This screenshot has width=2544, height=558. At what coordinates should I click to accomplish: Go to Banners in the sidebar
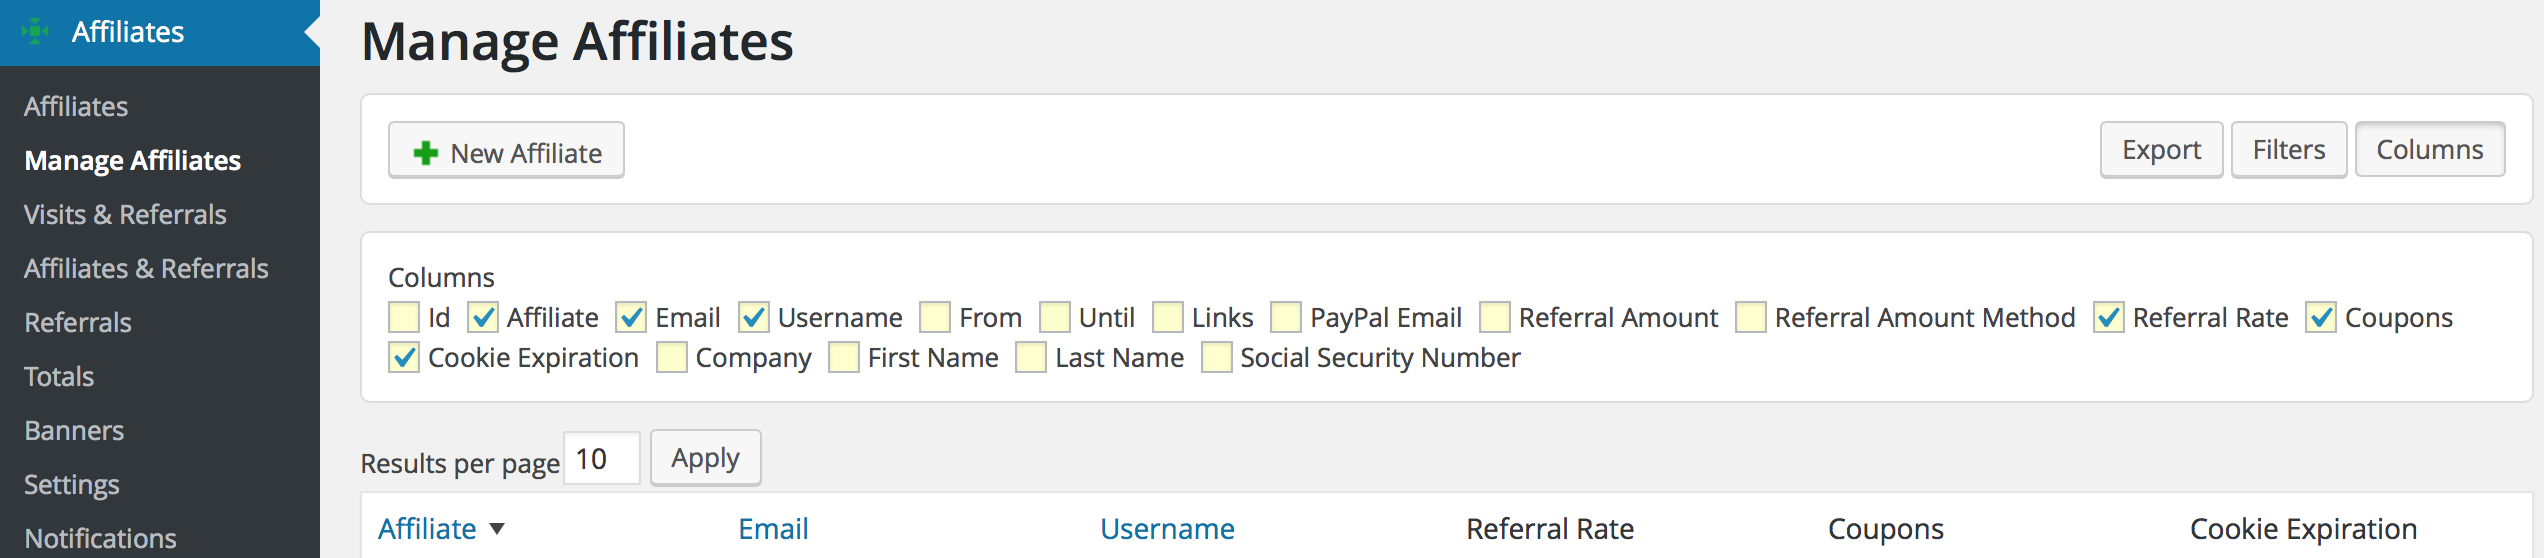pyautogui.click(x=74, y=431)
